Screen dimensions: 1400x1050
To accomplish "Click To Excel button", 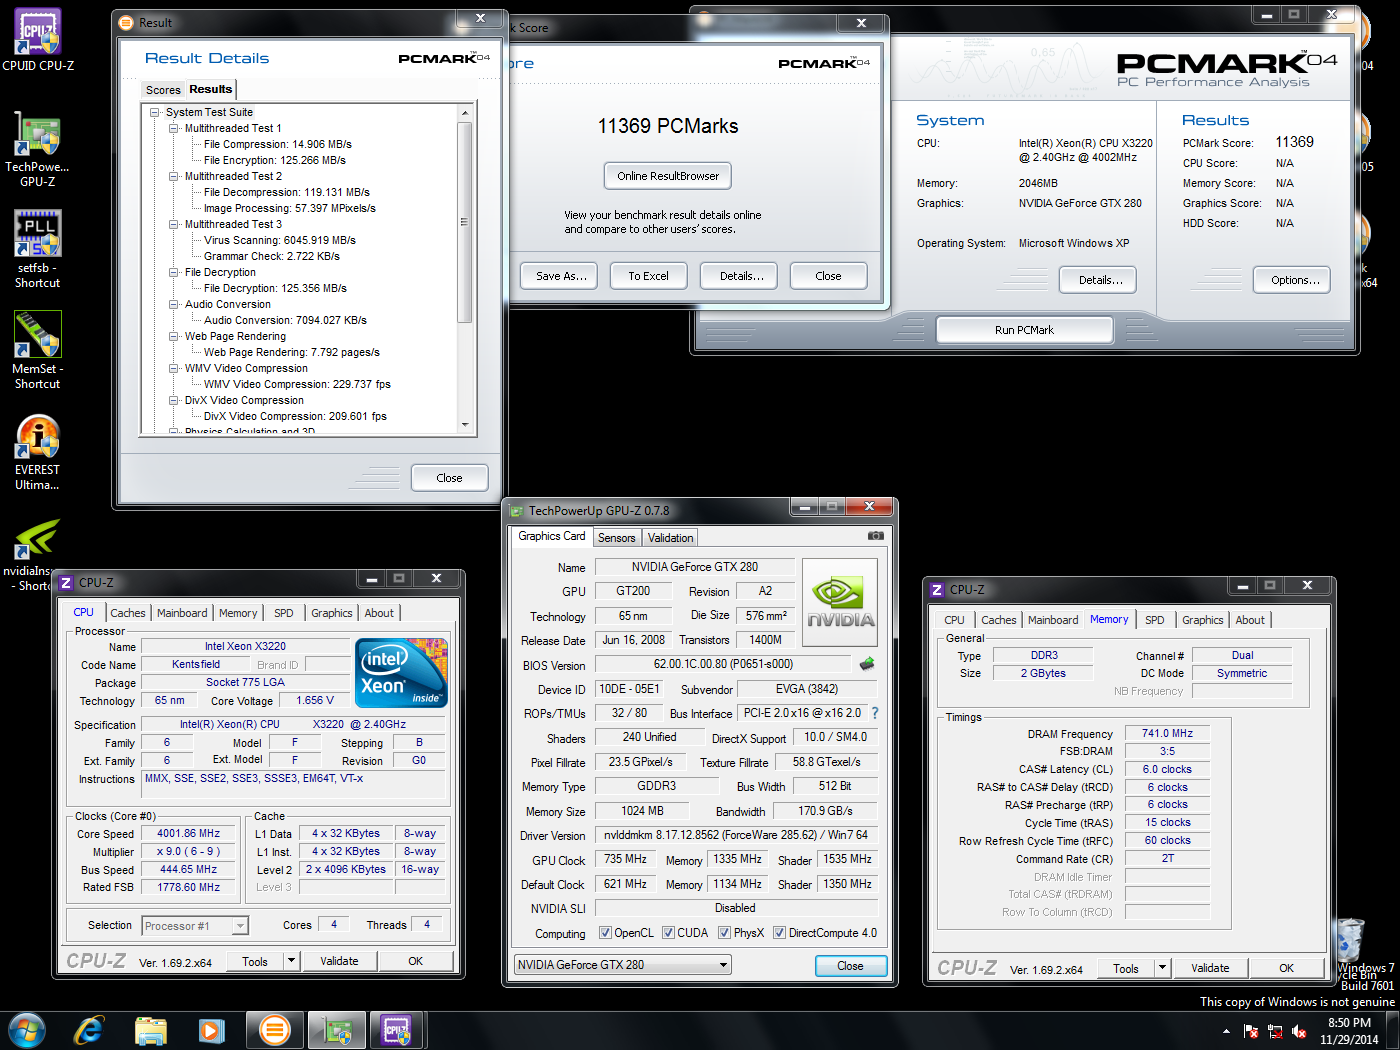I will pyautogui.click(x=648, y=276).
